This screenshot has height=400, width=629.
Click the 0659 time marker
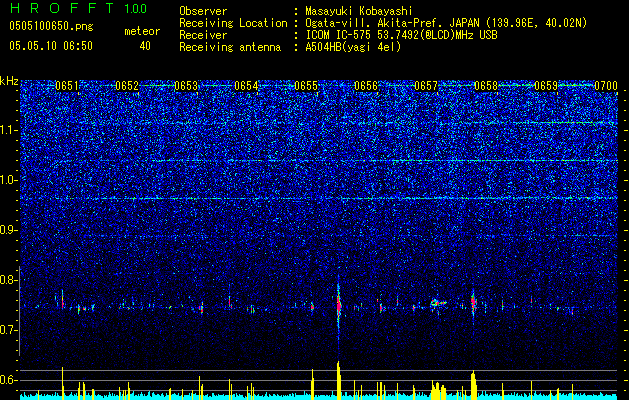[x=546, y=86]
